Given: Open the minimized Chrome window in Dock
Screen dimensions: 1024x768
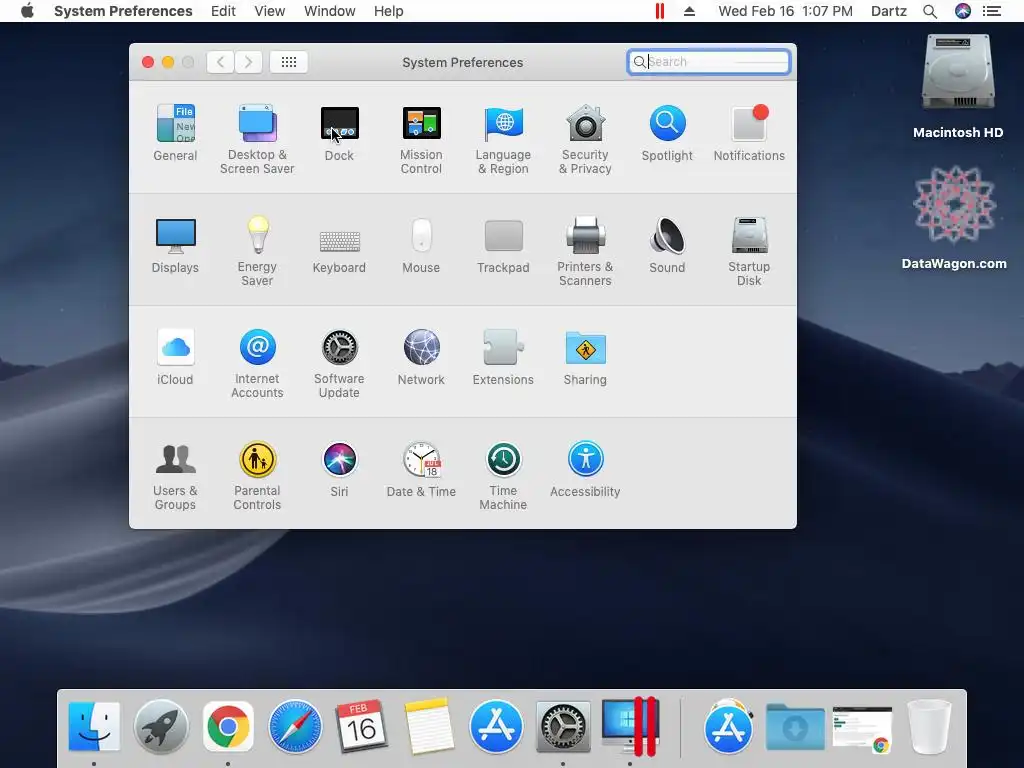Looking at the screenshot, I should pyautogui.click(x=862, y=729).
